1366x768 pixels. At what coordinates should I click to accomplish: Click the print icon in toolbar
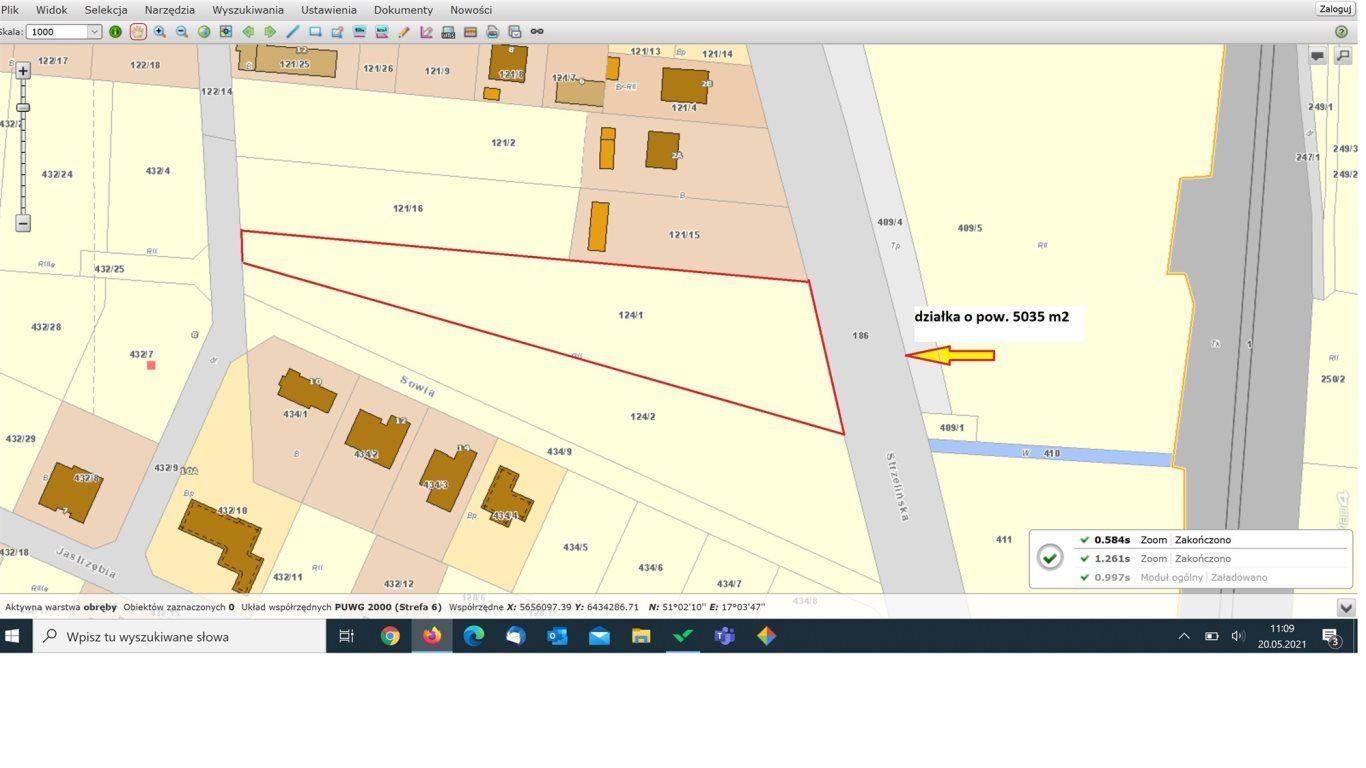(492, 32)
